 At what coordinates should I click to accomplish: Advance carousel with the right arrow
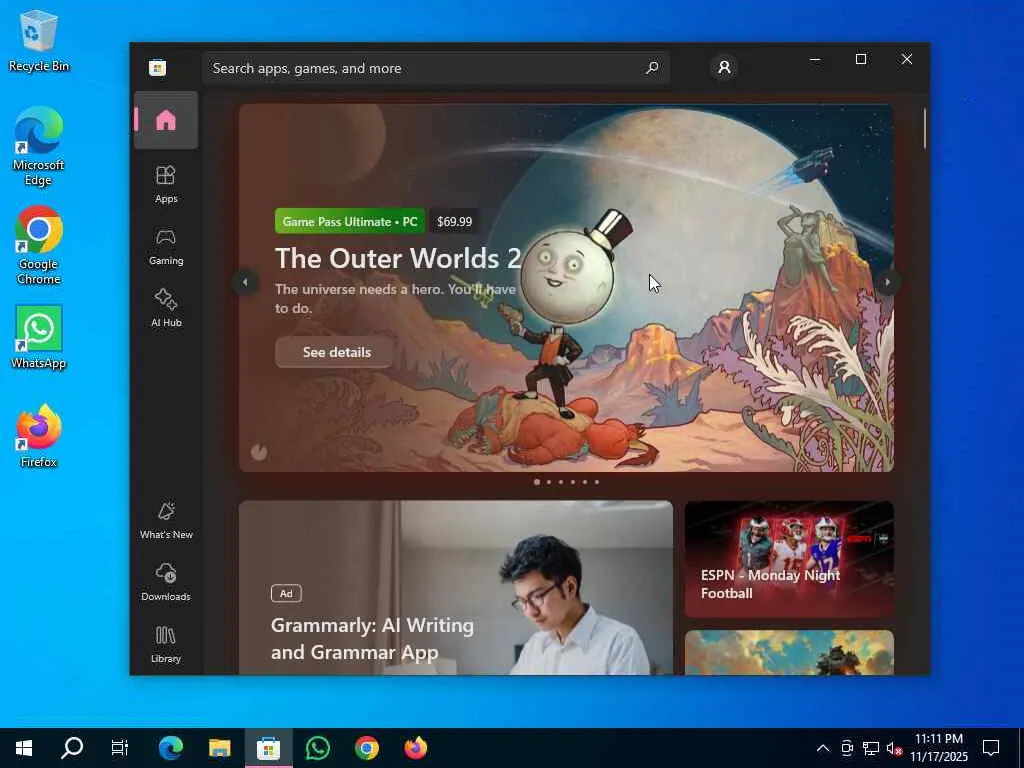887,282
